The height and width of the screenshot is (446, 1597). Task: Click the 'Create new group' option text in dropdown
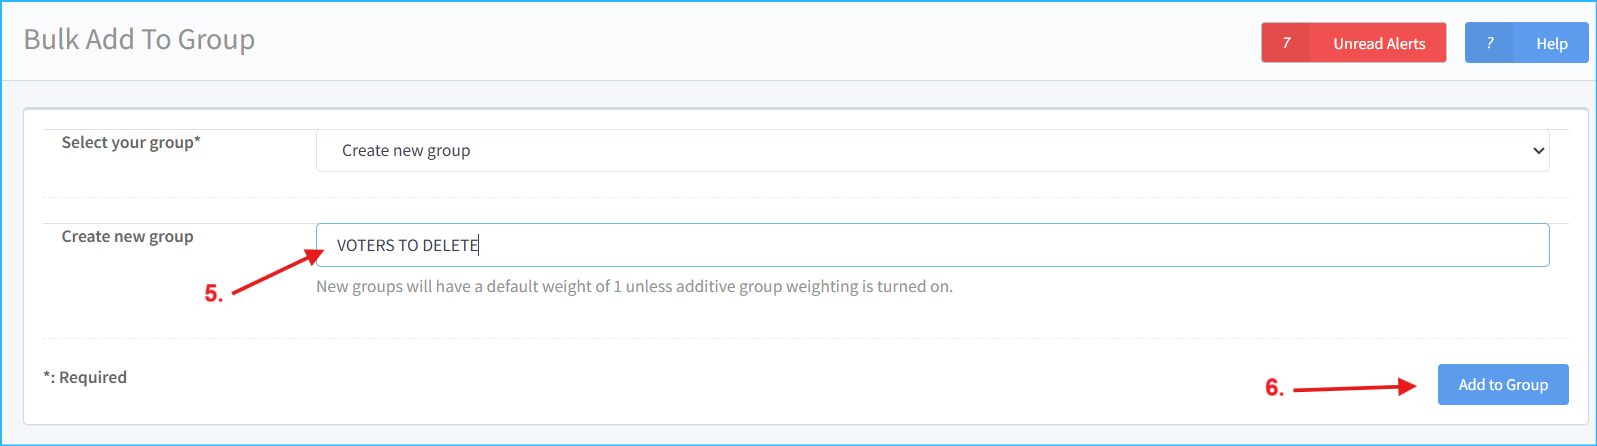coord(406,151)
